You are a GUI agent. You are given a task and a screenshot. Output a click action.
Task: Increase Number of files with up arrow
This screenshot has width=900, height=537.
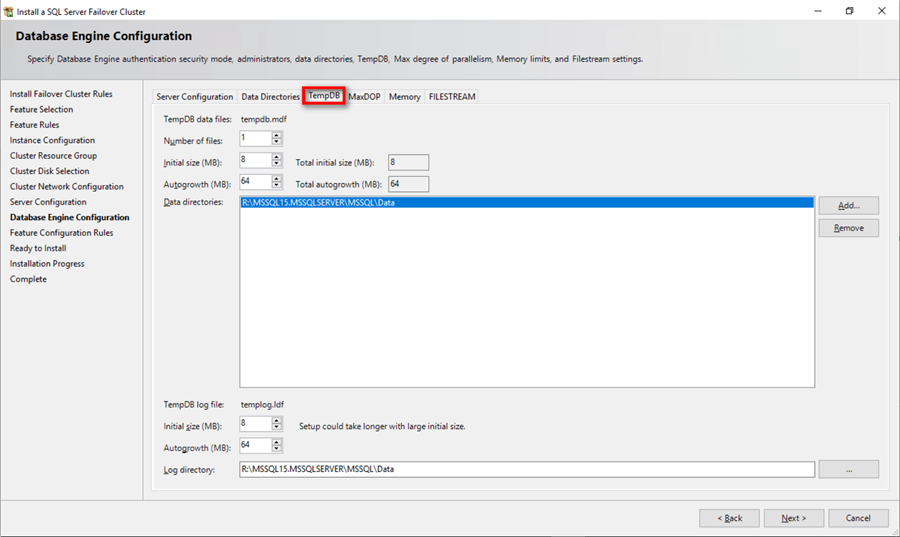click(277, 135)
